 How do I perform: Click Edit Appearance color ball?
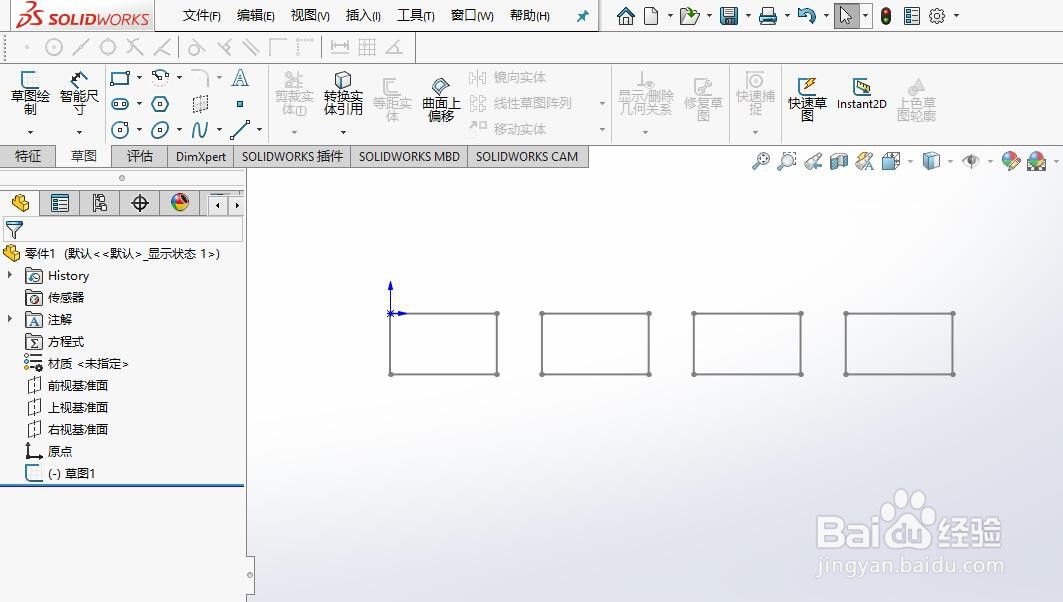click(1010, 161)
